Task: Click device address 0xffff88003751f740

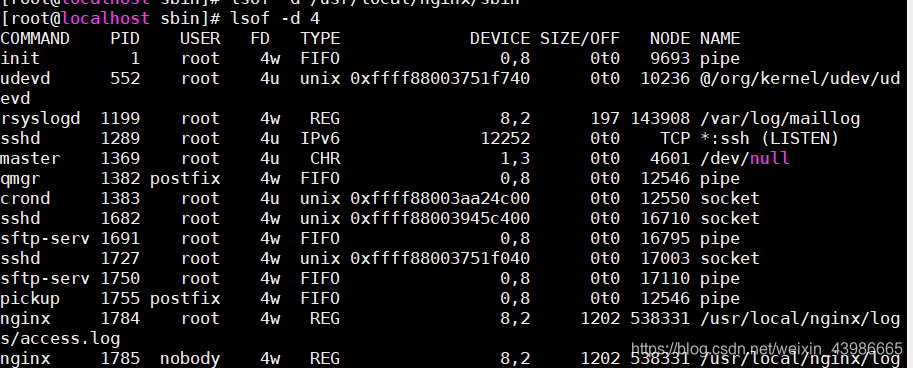Action: pos(440,79)
